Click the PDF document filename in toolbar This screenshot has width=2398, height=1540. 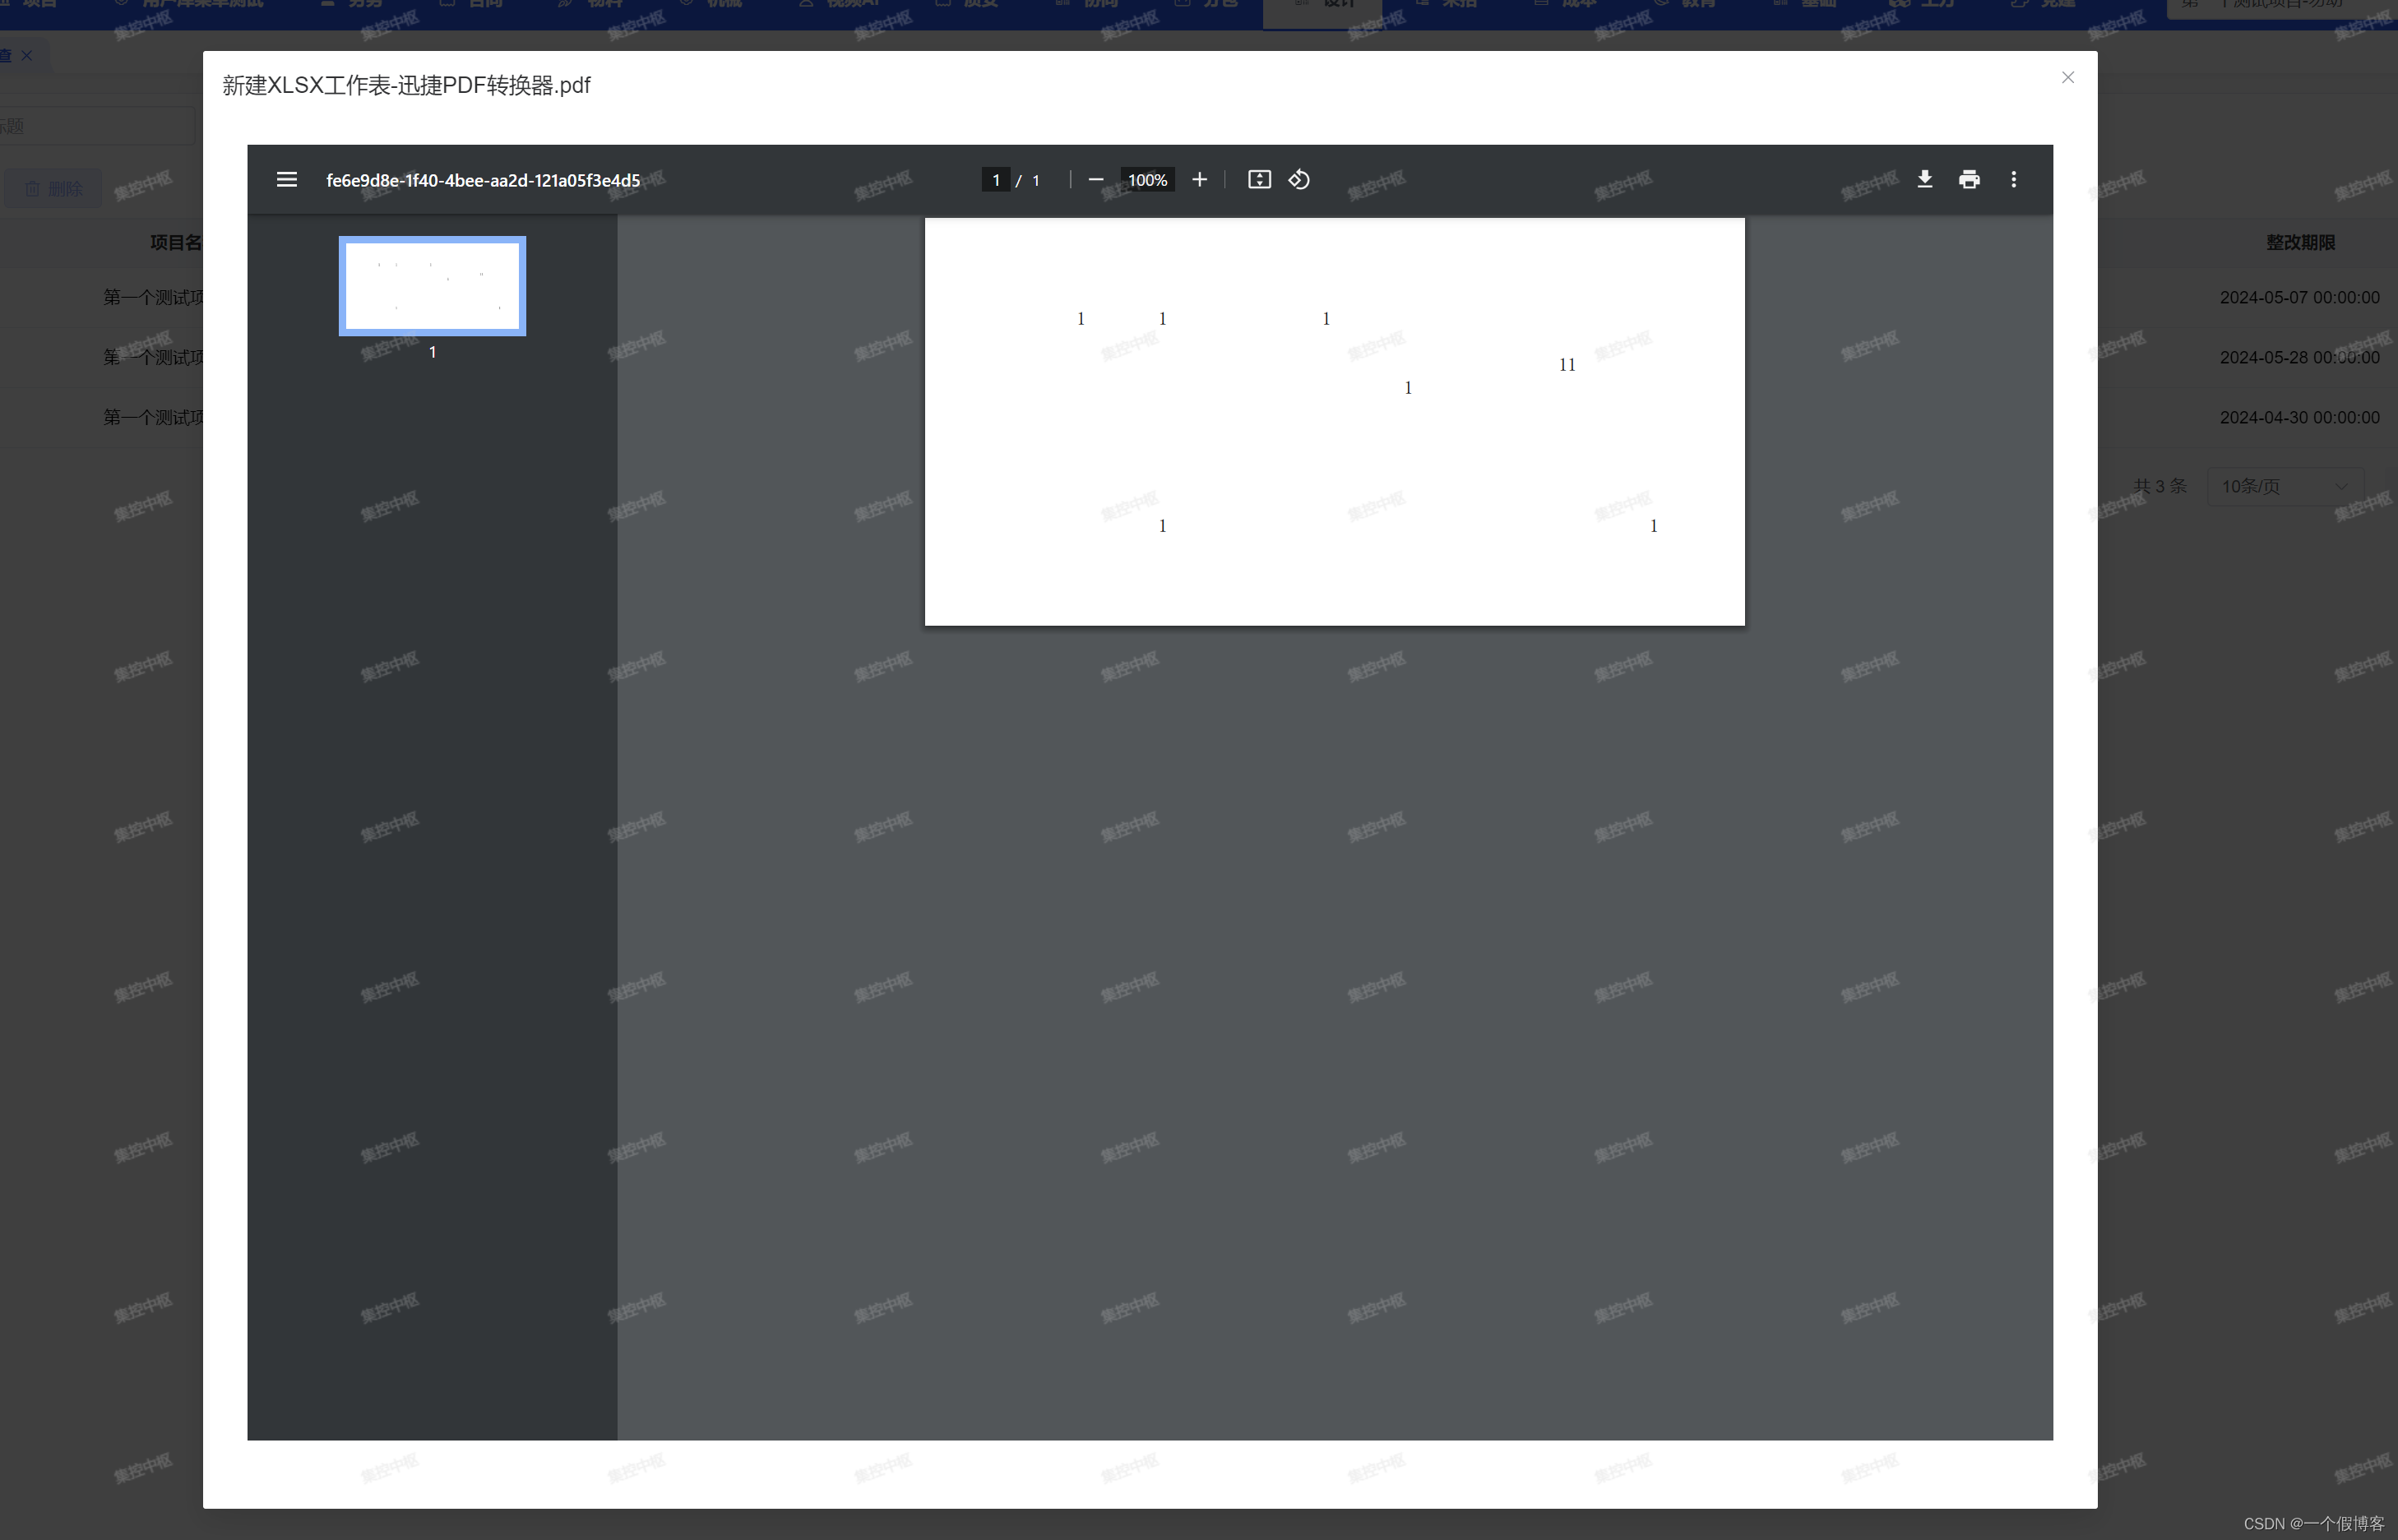483,181
